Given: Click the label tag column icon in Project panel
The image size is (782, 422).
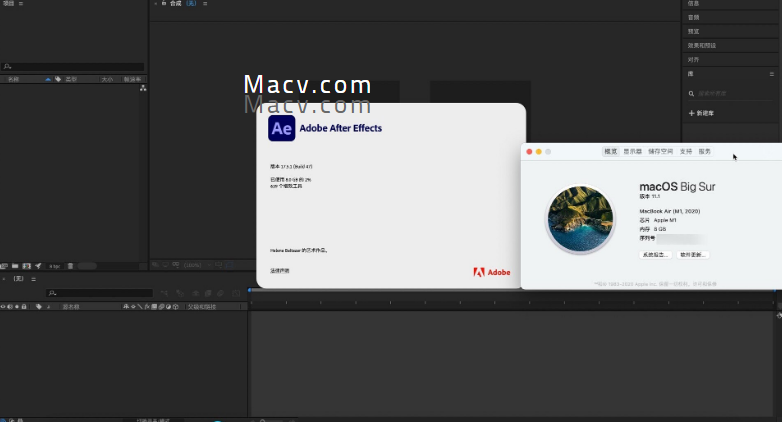Looking at the screenshot, I should pos(58,79).
